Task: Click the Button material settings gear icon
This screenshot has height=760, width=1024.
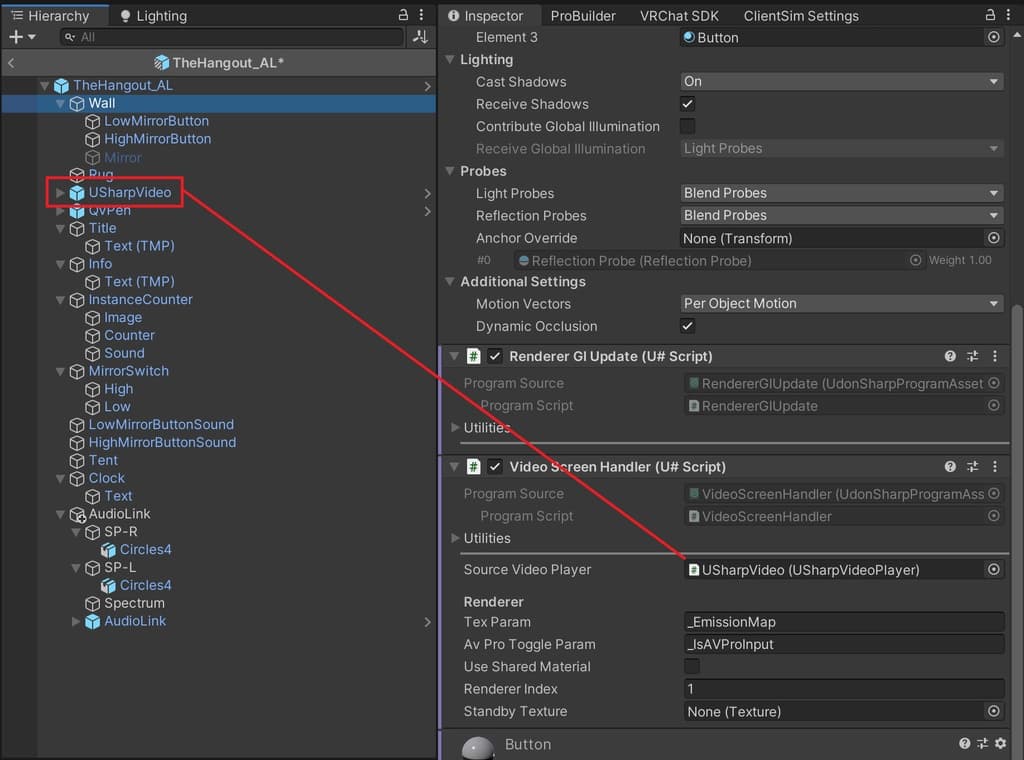Action: [x=1000, y=744]
